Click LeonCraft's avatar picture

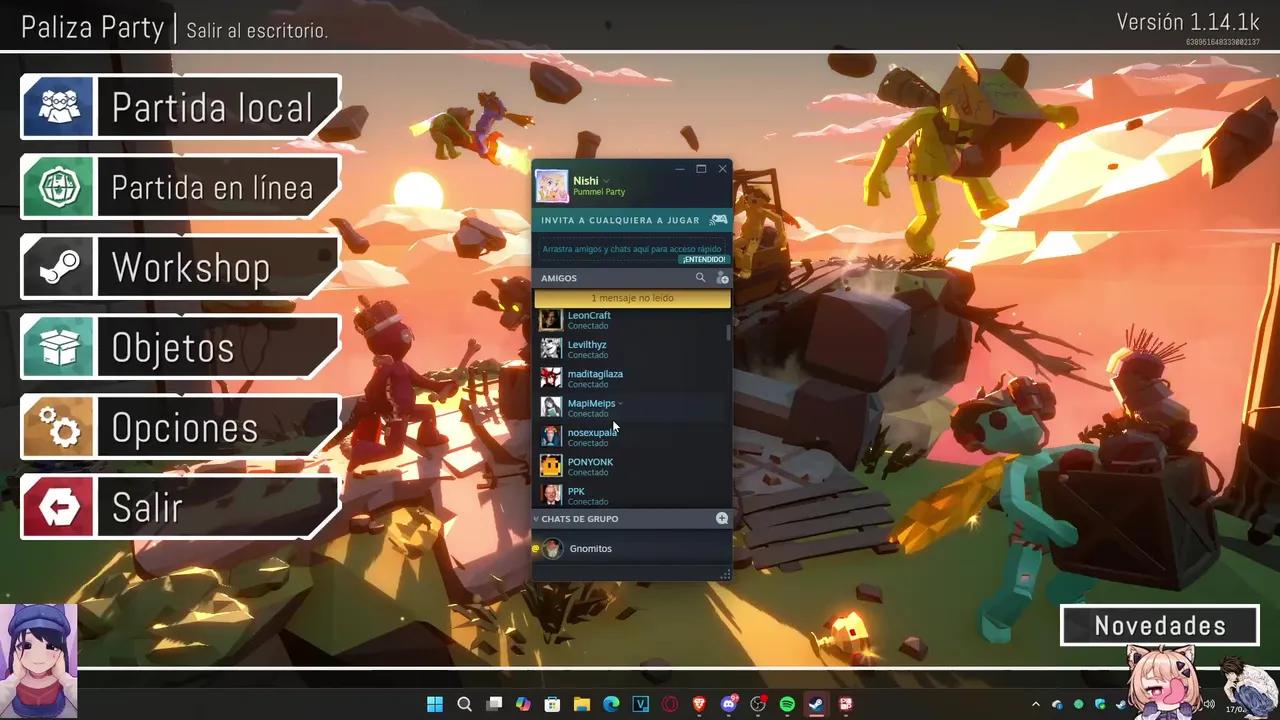pyautogui.click(x=551, y=320)
